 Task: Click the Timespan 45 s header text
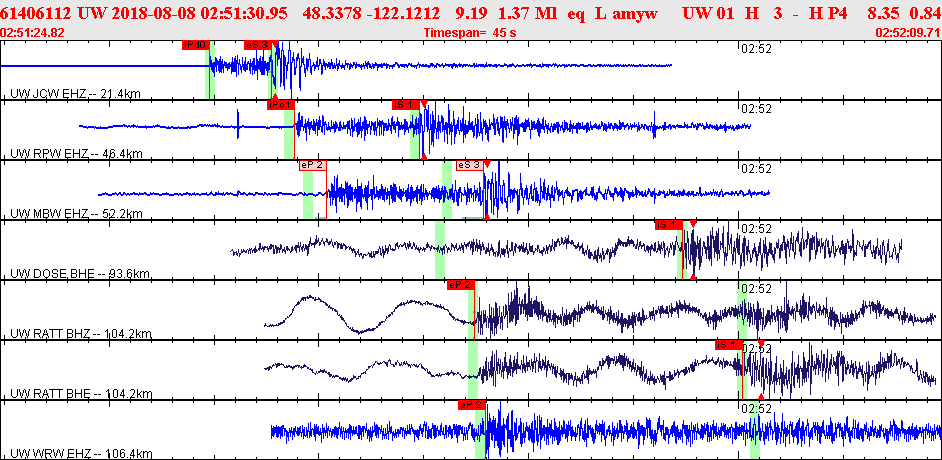[x=470, y=32]
